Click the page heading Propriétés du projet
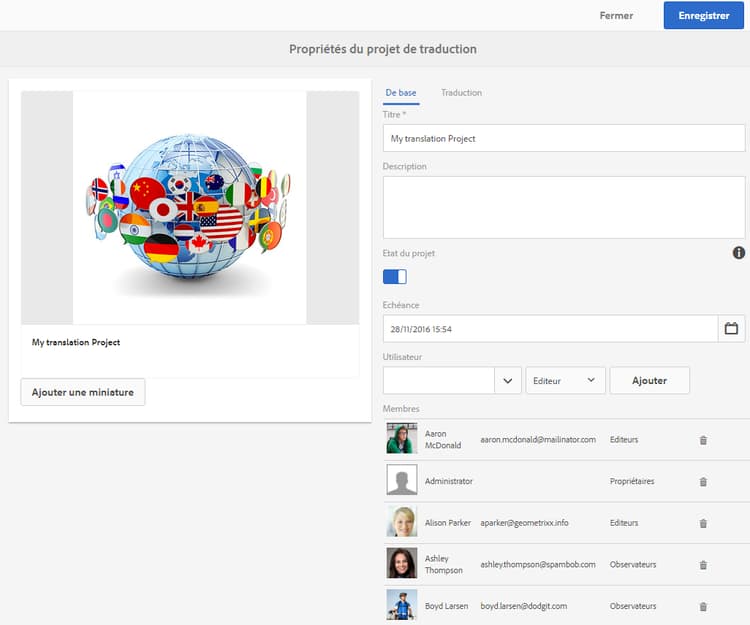The image size is (750, 625). tap(383, 49)
